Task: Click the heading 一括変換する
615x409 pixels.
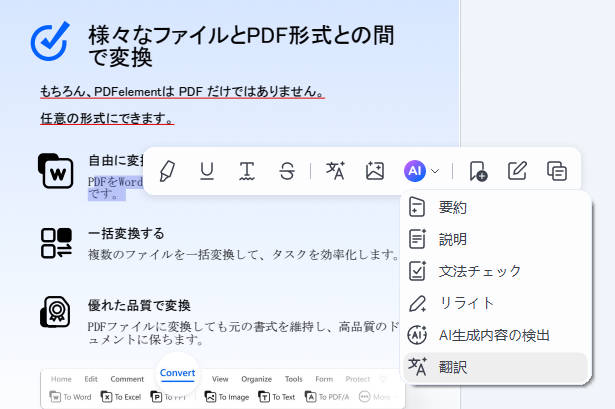Action: coord(126,234)
